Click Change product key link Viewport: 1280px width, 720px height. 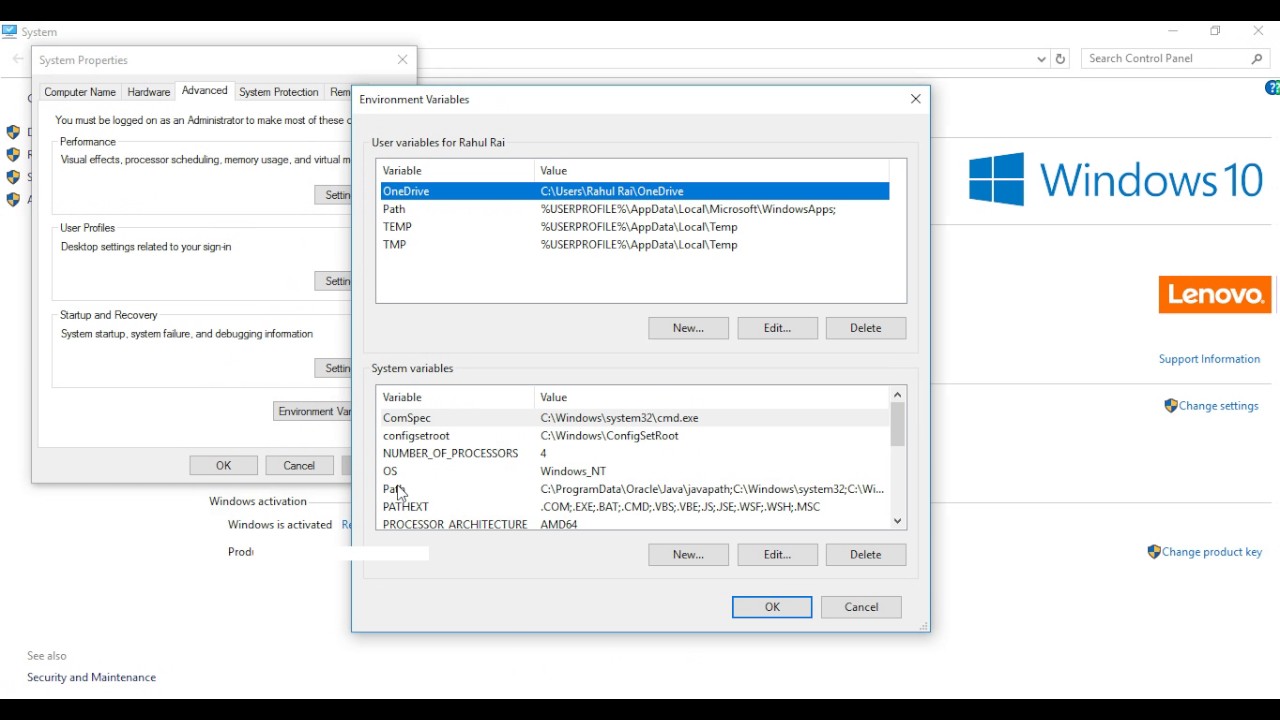[1212, 552]
